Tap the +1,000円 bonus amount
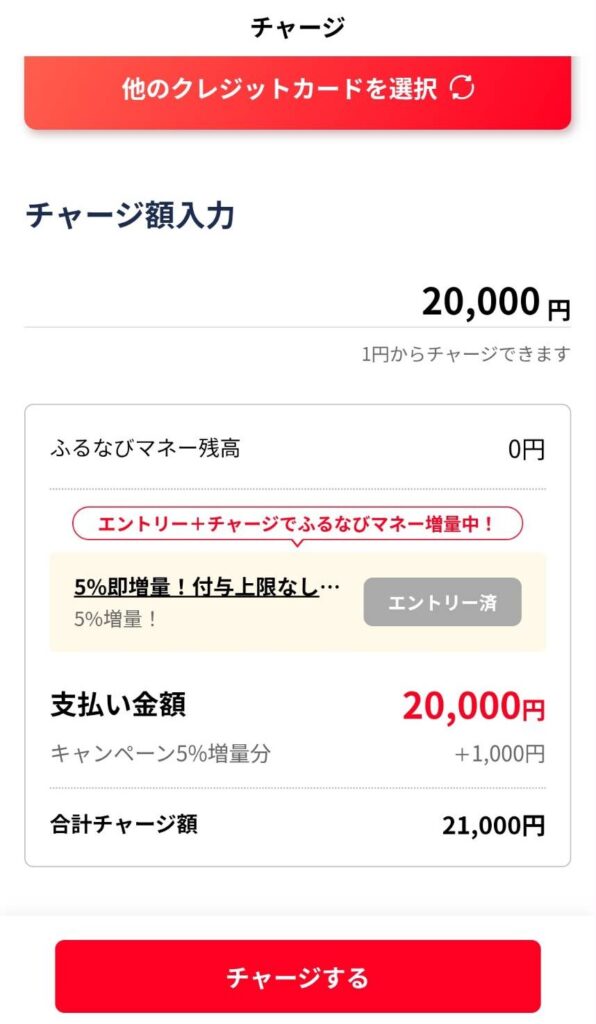The height and width of the screenshot is (1024, 596). [499, 754]
